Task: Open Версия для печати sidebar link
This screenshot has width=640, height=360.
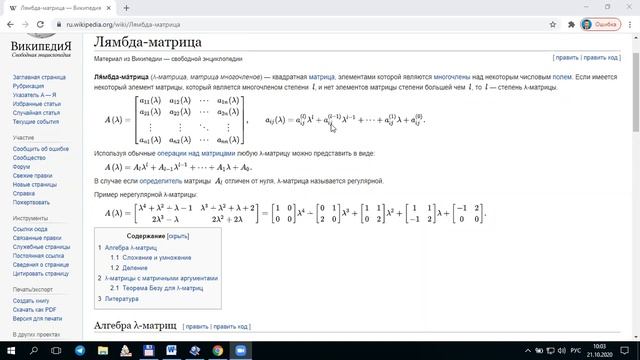Action: pyautogui.click(x=38, y=318)
